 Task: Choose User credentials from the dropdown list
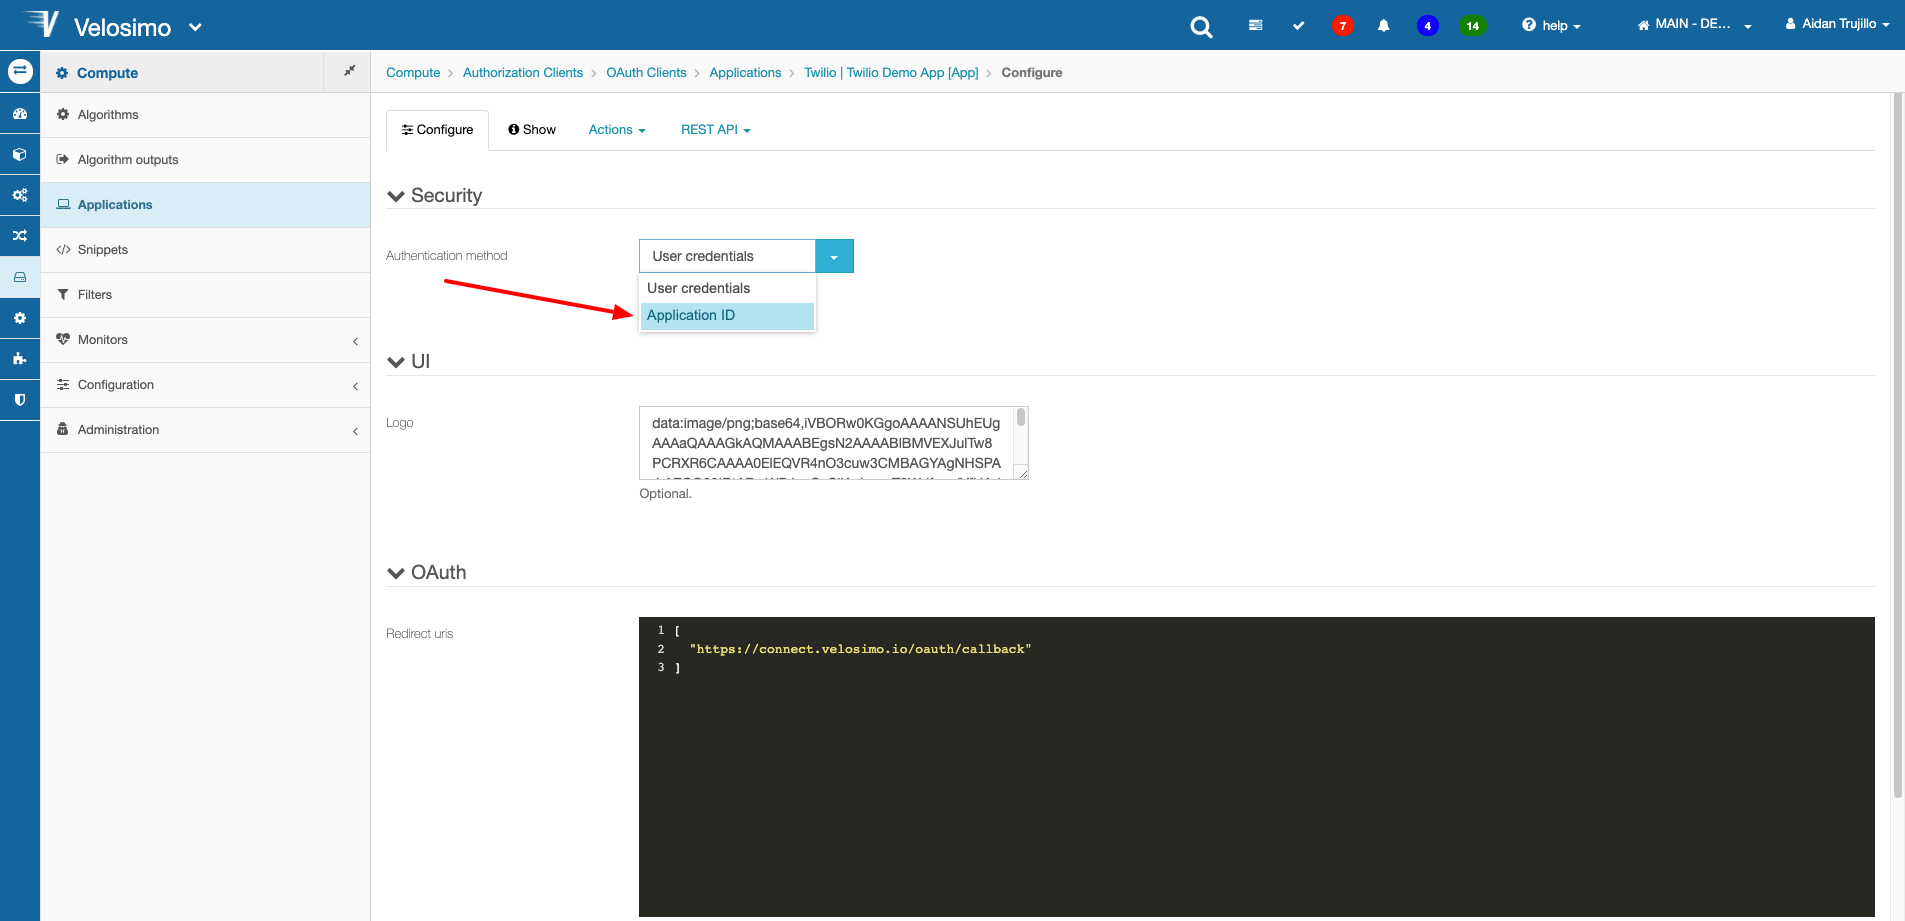click(727, 288)
